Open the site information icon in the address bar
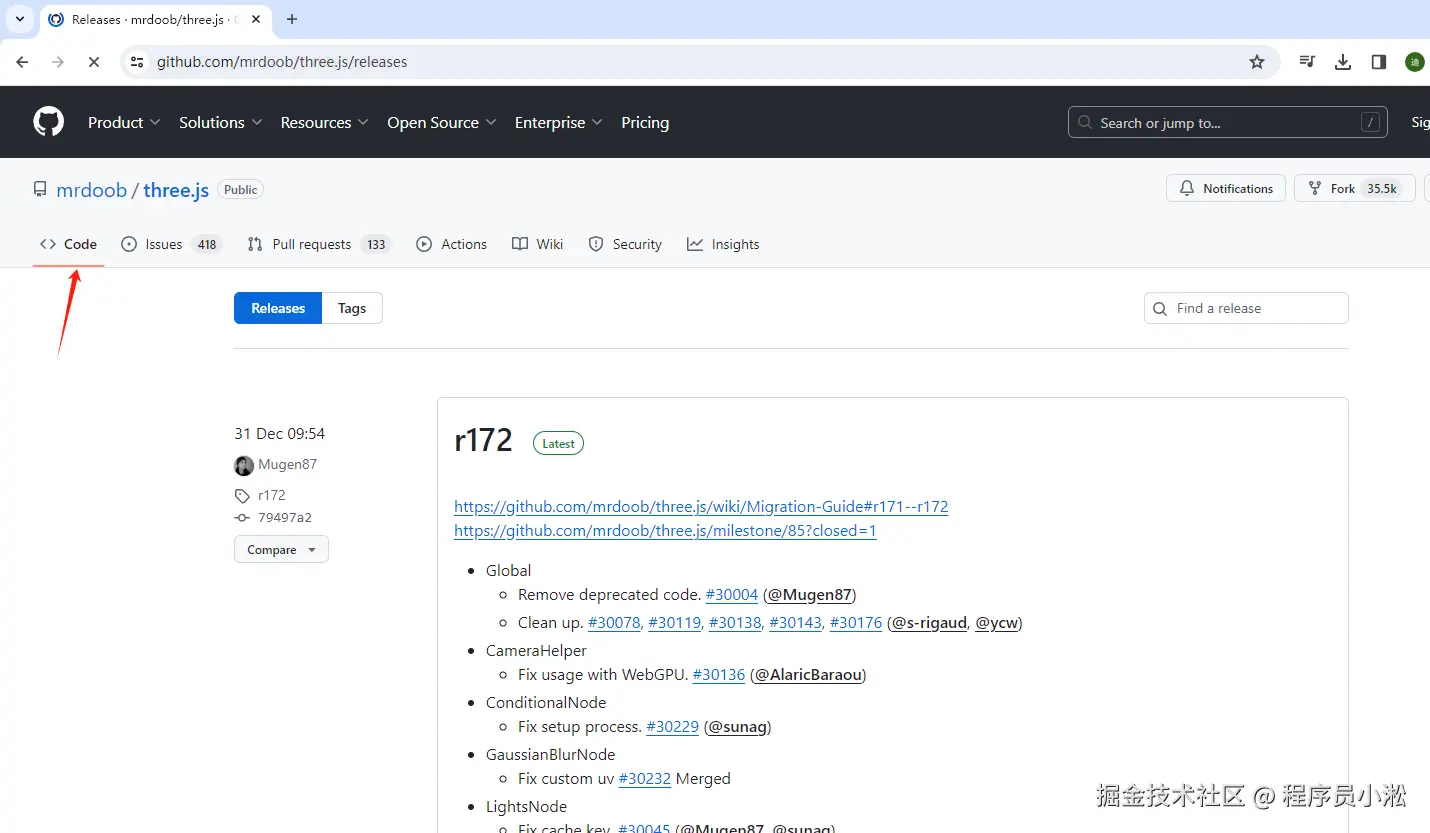Screen dimensions: 1430x833 pyautogui.click(x=138, y=62)
